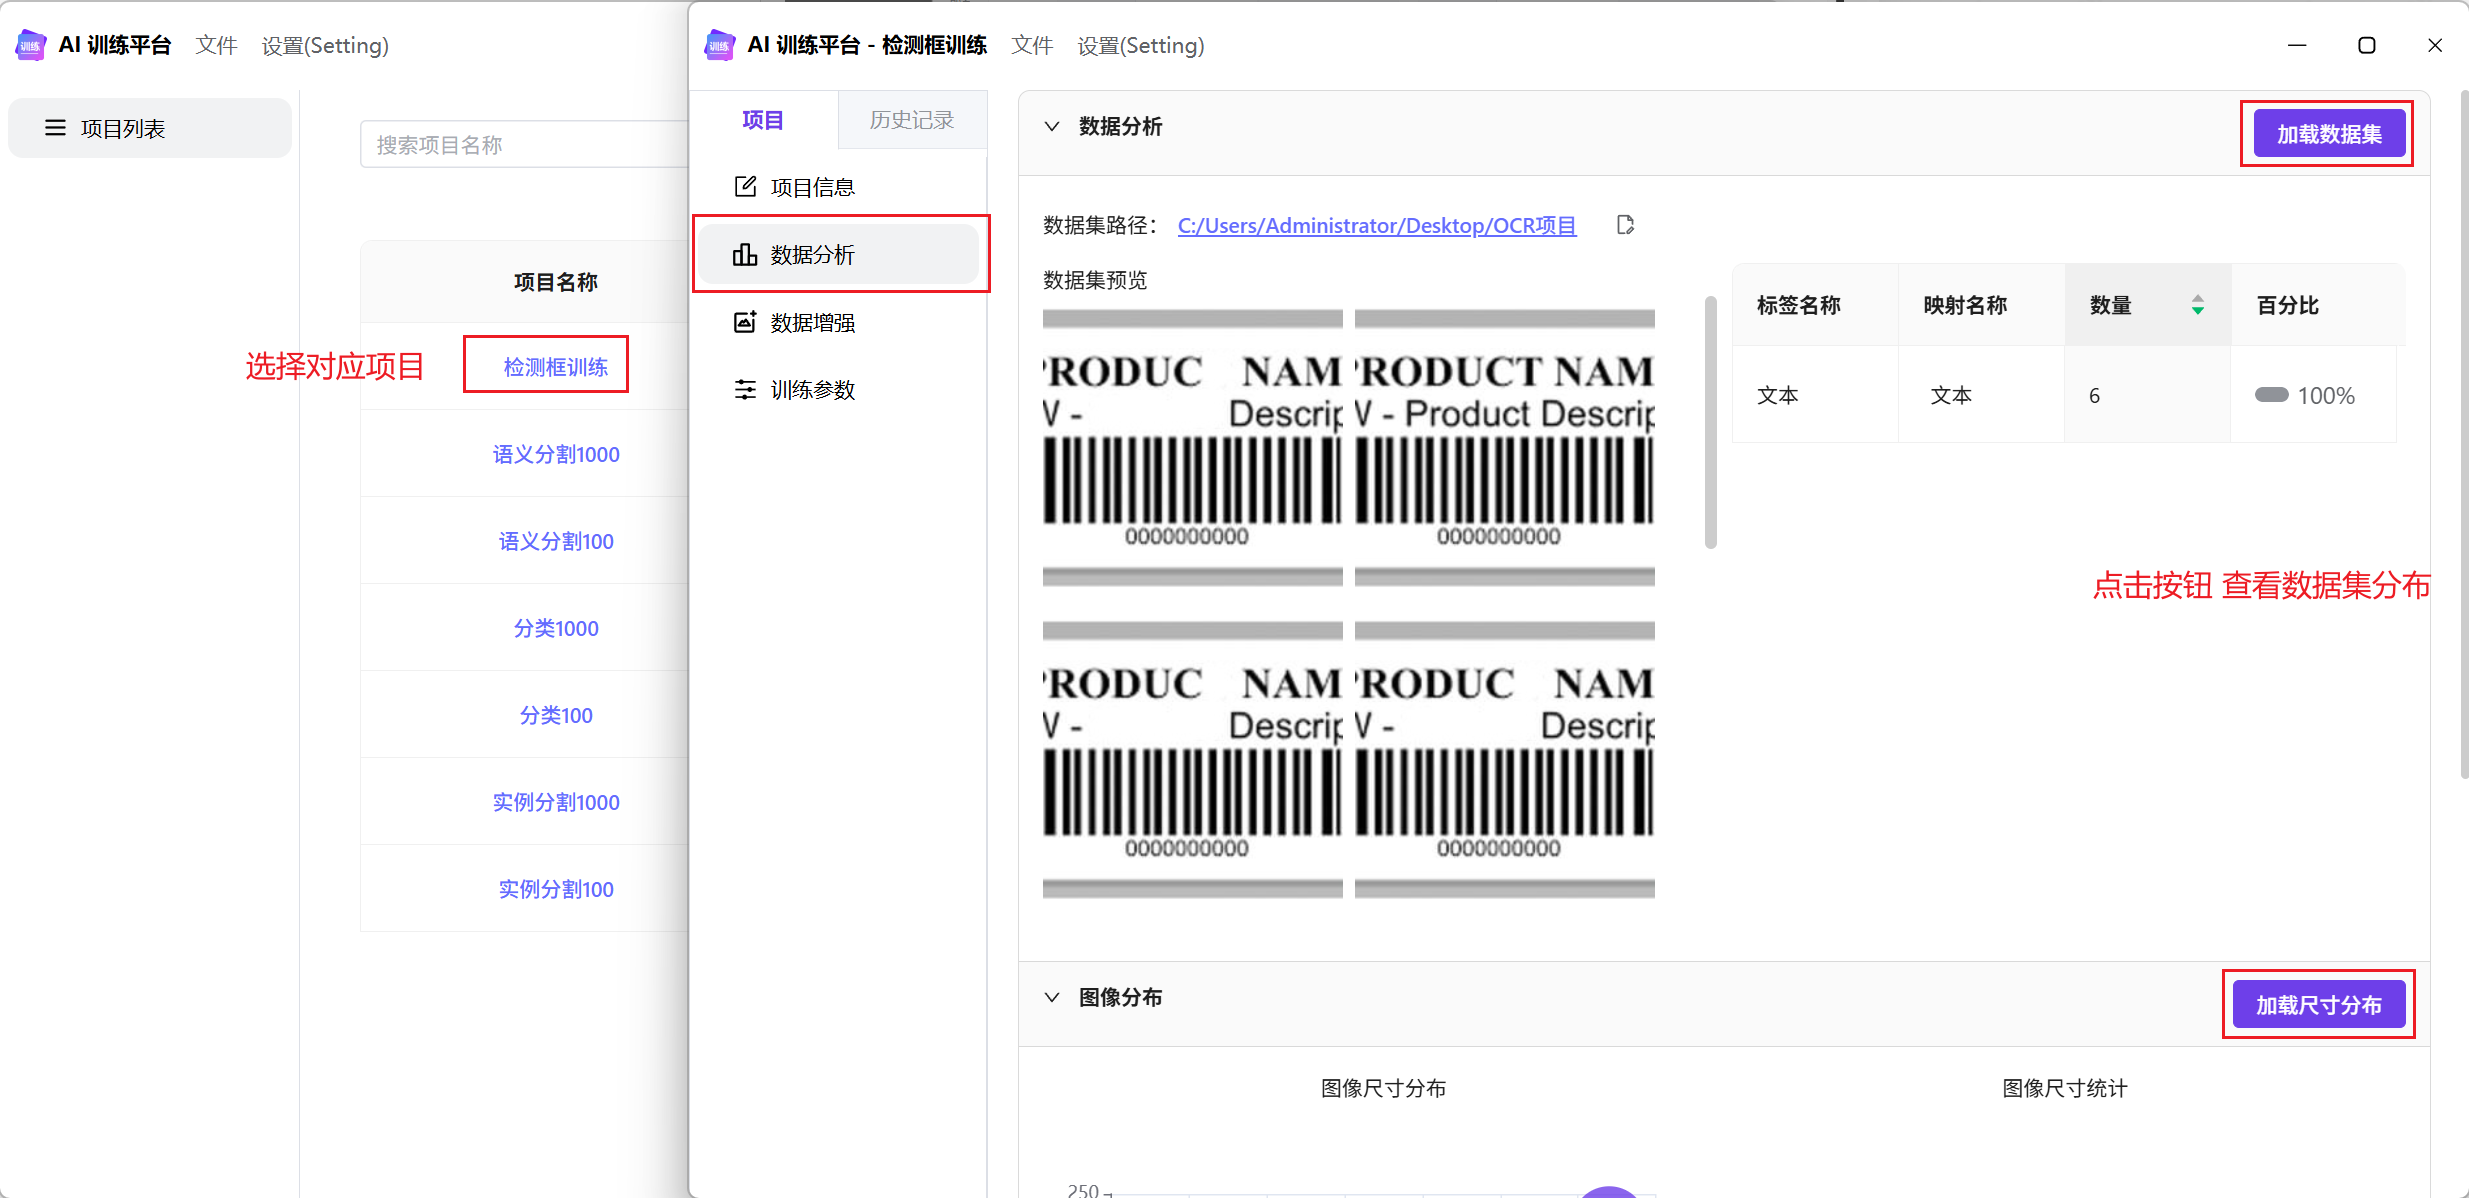
Task: Collapse the 数据分析 section chevron
Action: (x=1051, y=126)
